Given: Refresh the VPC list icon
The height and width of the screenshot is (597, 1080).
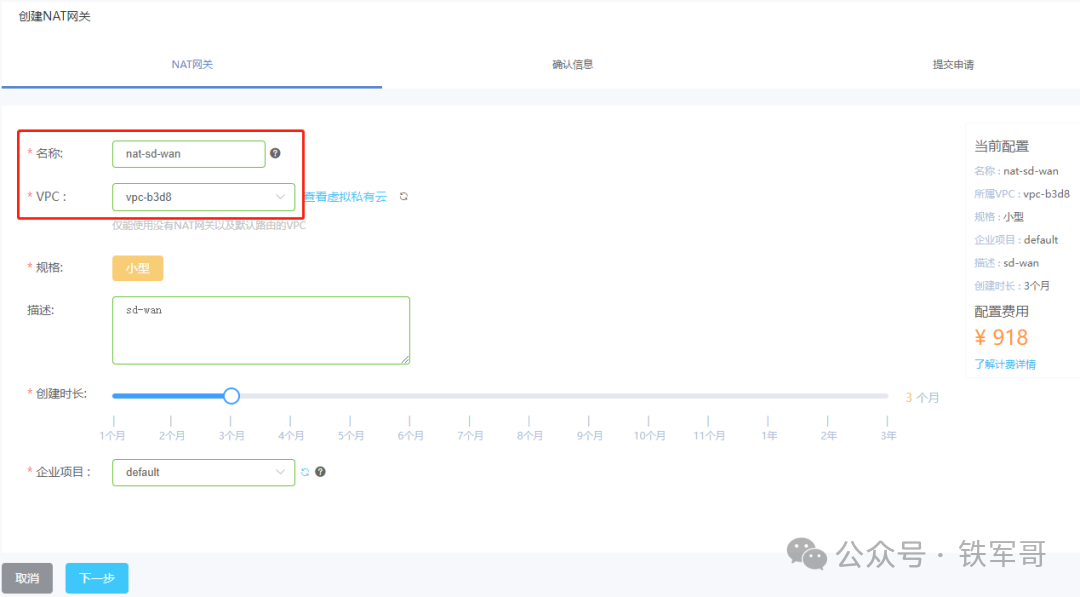Looking at the screenshot, I should click(404, 196).
